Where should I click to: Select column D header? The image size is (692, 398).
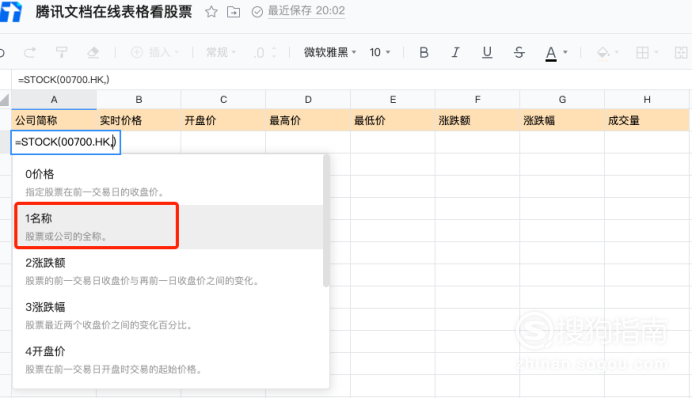pos(308,100)
